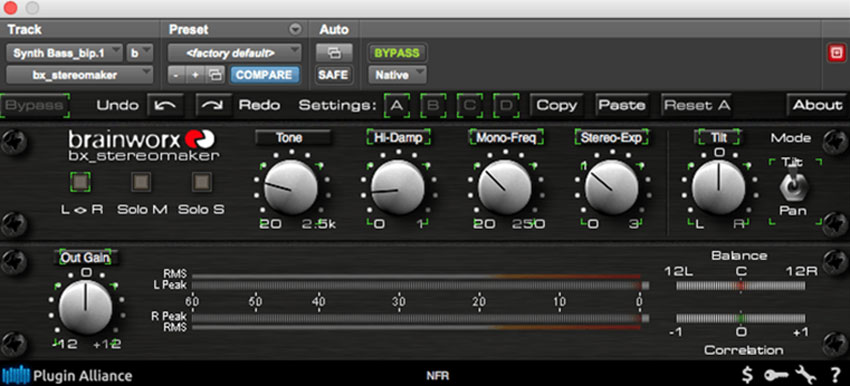
Task: Toggle the plugin Bypass button in toolbar
Action: pyautogui.click(x=35, y=105)
